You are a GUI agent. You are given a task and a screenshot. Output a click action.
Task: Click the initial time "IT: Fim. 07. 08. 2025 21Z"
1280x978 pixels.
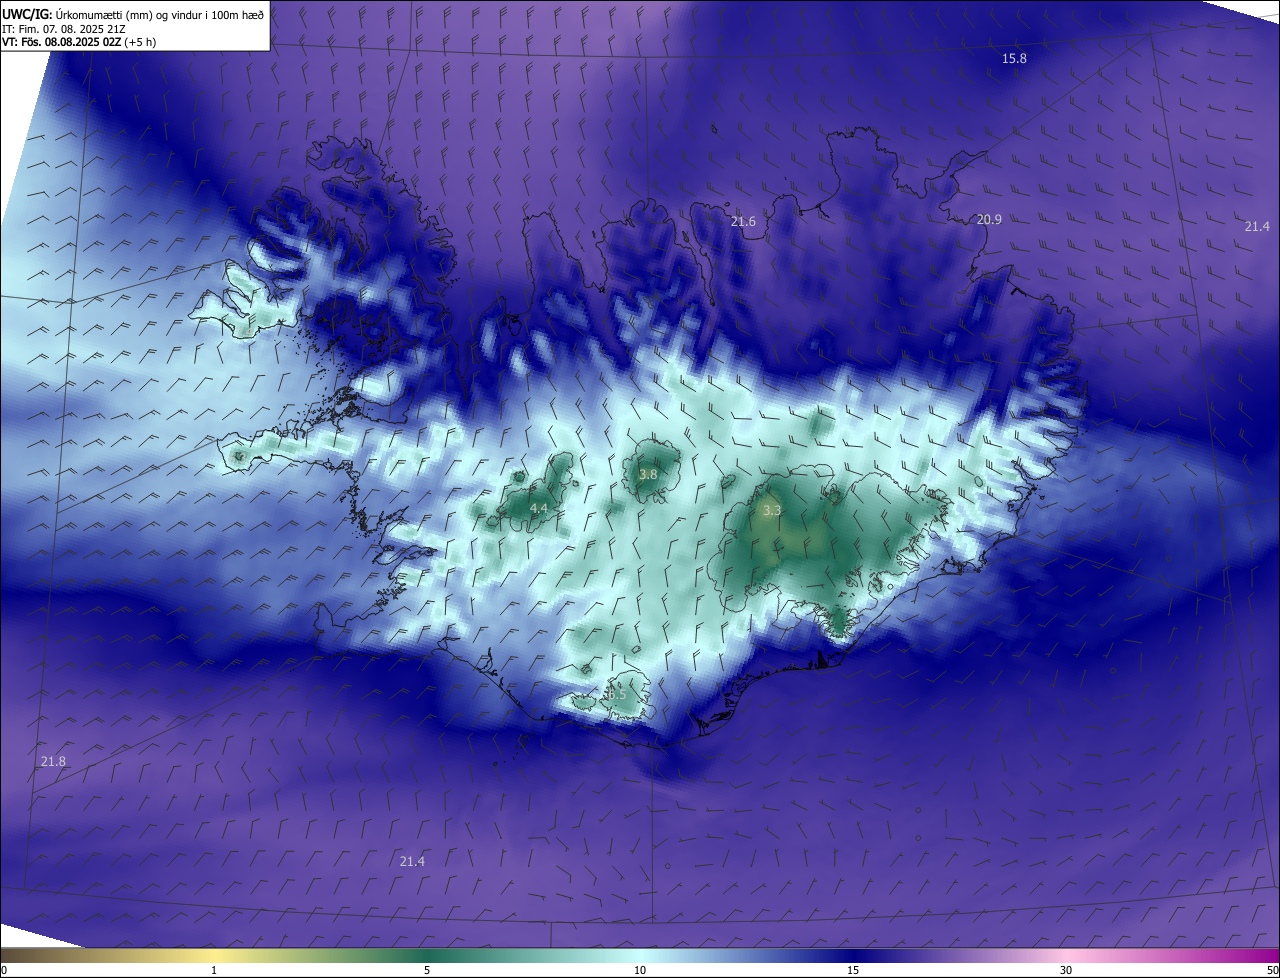click(x=63, y=29)
